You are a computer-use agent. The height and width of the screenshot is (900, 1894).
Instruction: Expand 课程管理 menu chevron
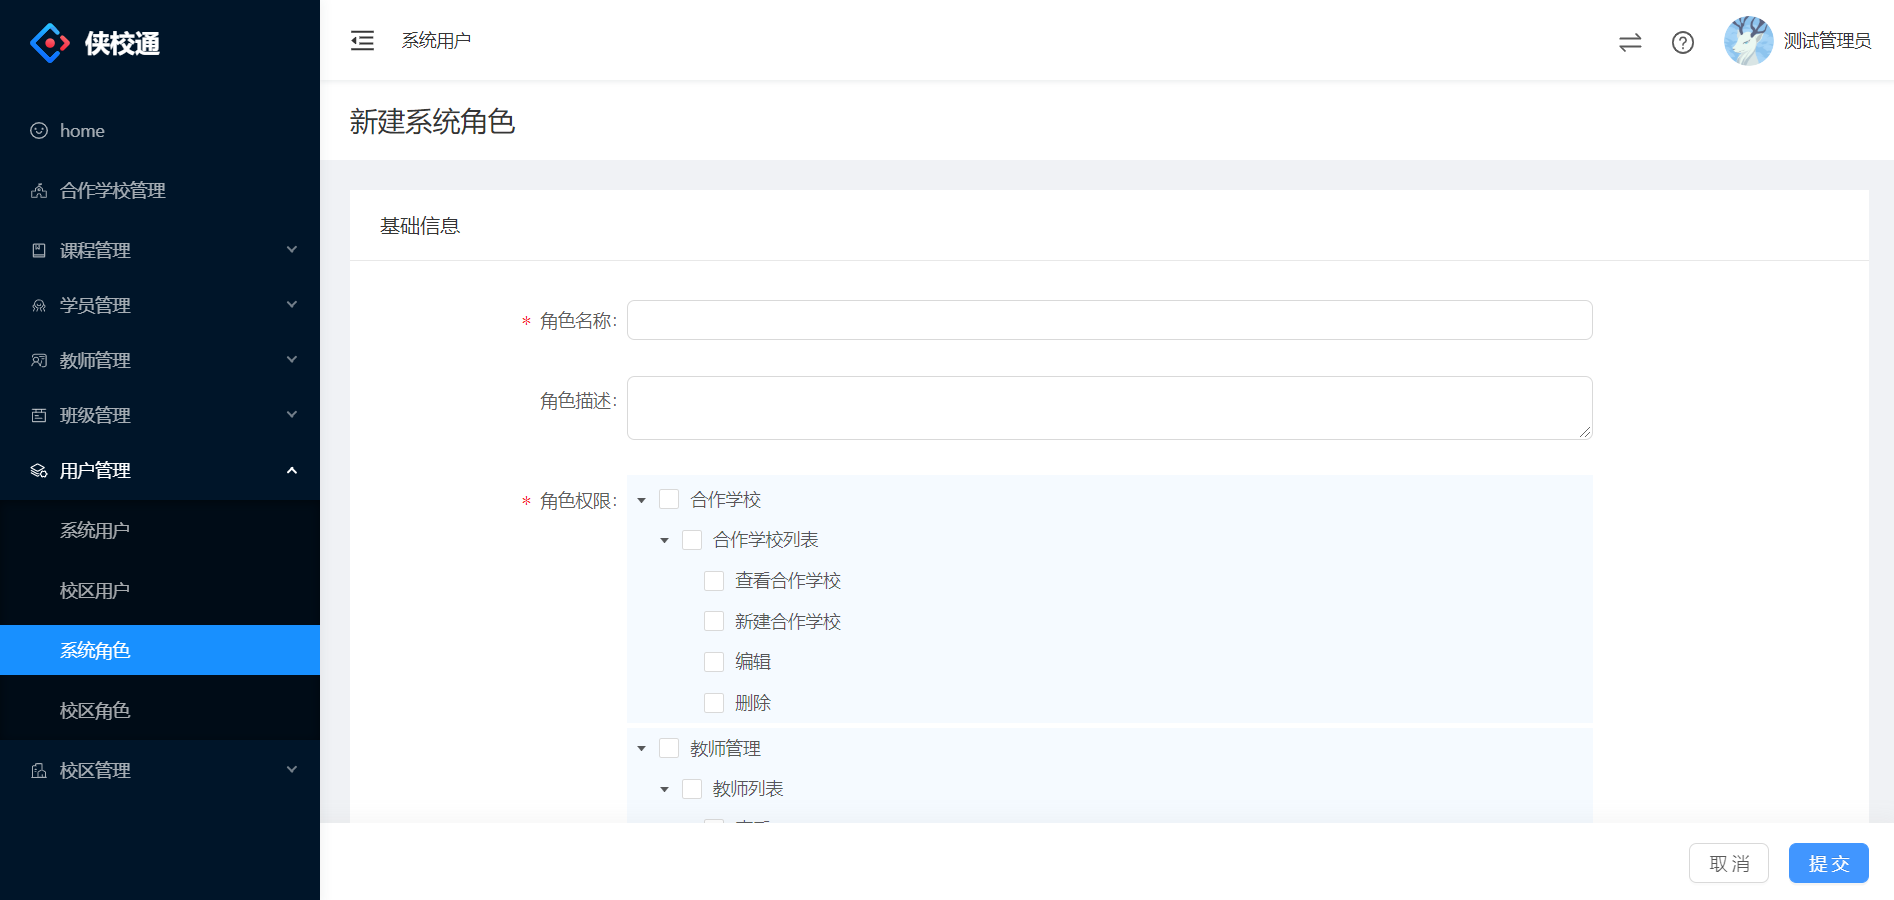pyautogui.click(x=292, y=249)
